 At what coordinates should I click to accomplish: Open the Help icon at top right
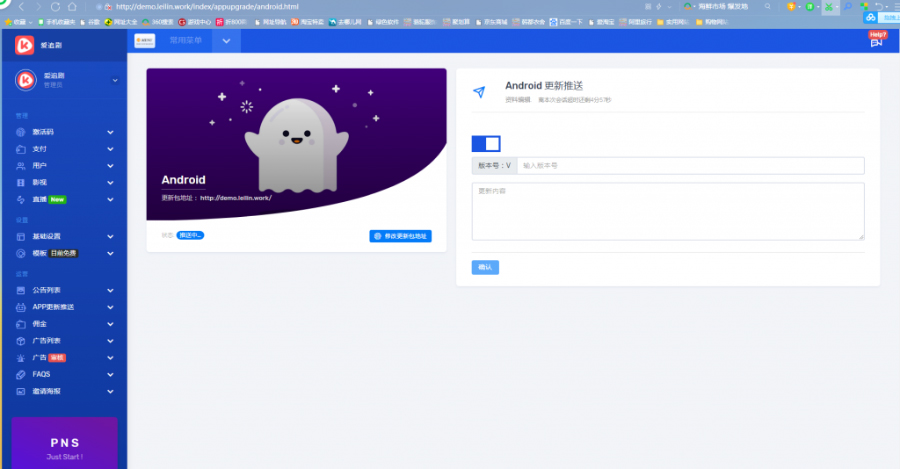pos(877,39)
